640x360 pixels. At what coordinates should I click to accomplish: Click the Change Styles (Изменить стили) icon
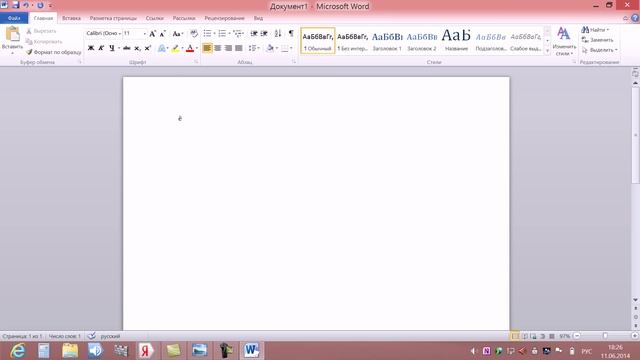tap(564, 34)
